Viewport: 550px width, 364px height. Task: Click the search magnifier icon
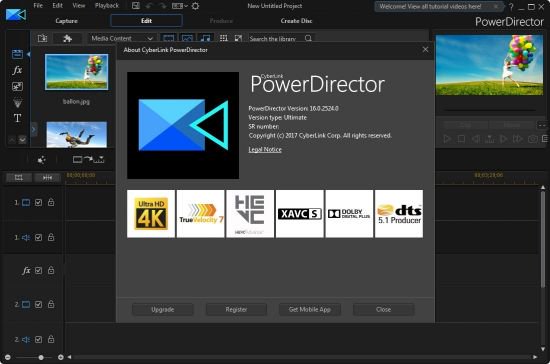308,38
